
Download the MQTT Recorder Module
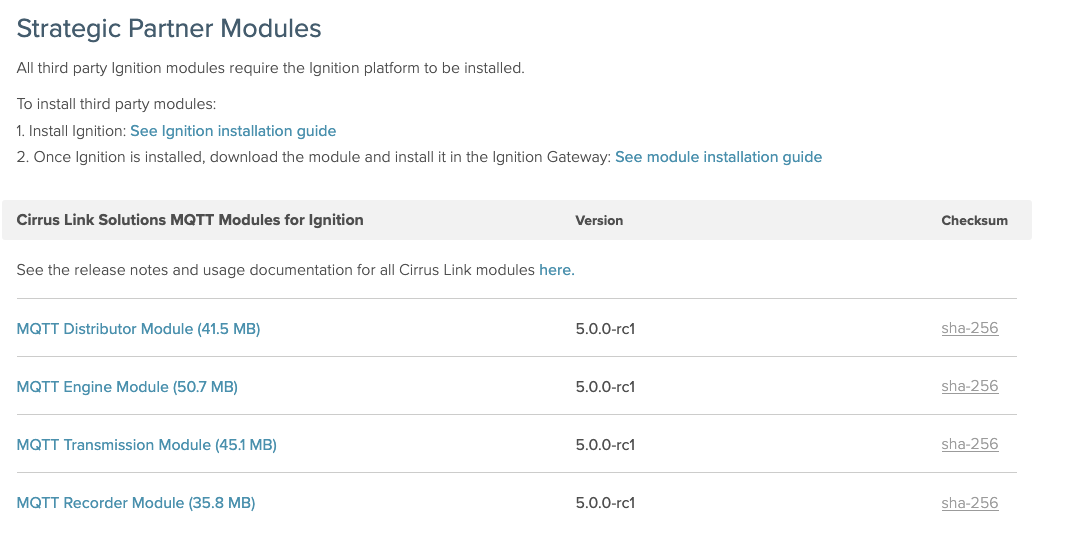coord(136,503)
